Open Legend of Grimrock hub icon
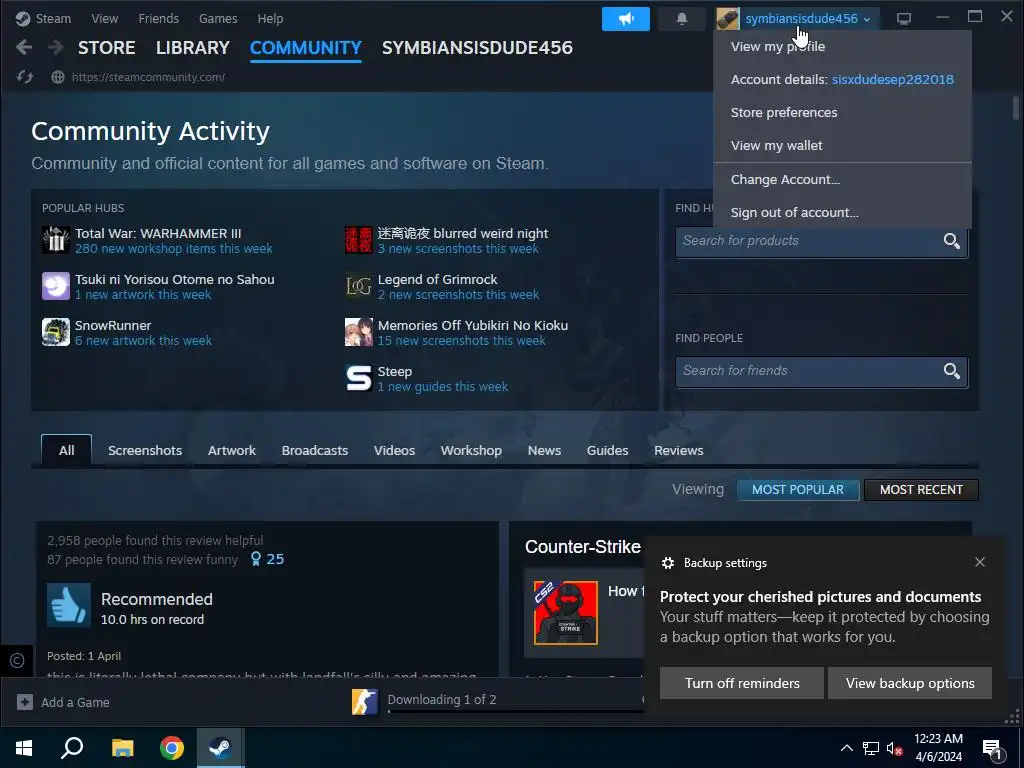The image size is (1024, 768). point(359,286)
